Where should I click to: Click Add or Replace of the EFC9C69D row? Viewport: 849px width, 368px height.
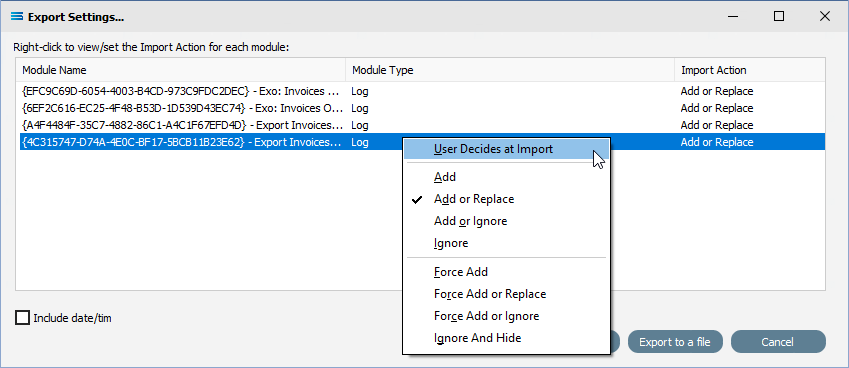[x=717, y=91]
